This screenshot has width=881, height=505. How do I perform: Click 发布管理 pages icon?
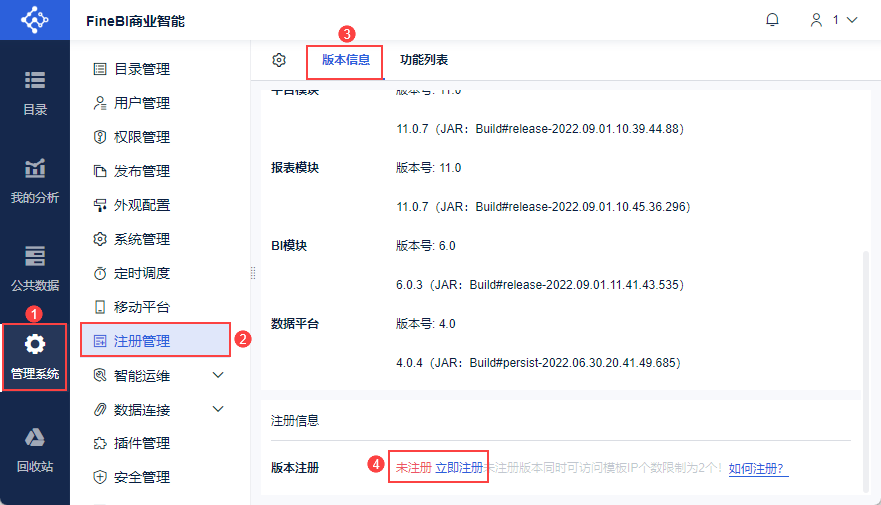pyautogui.click(x=100, y=171)
